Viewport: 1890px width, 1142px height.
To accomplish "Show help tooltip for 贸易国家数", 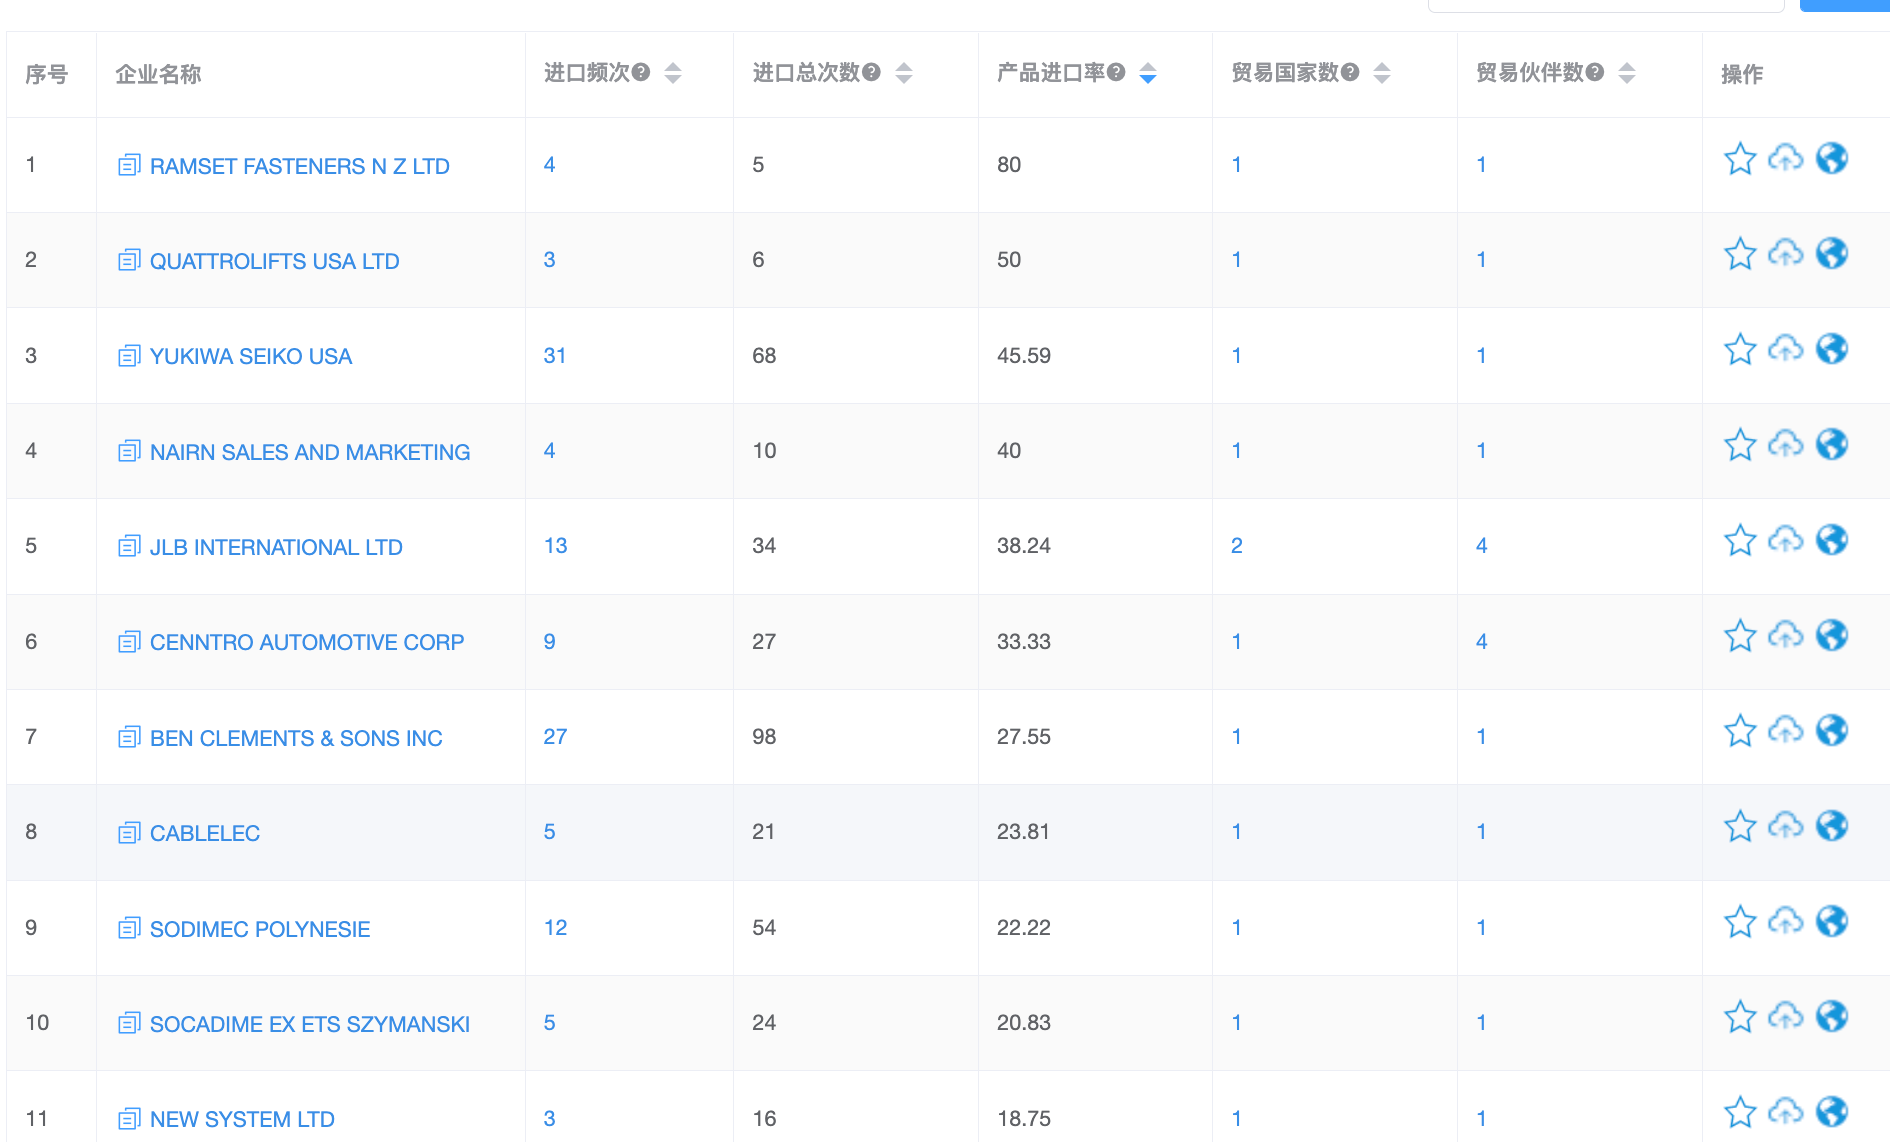I will click(x=1350, y=72).
